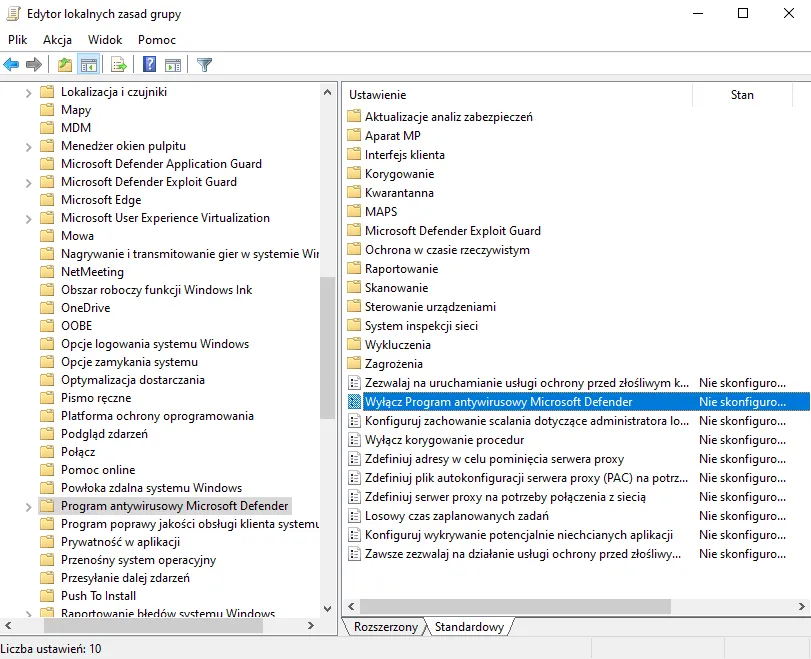Click the Export list toolbar icon
This screenshot has width=811, height=659.
120,64
